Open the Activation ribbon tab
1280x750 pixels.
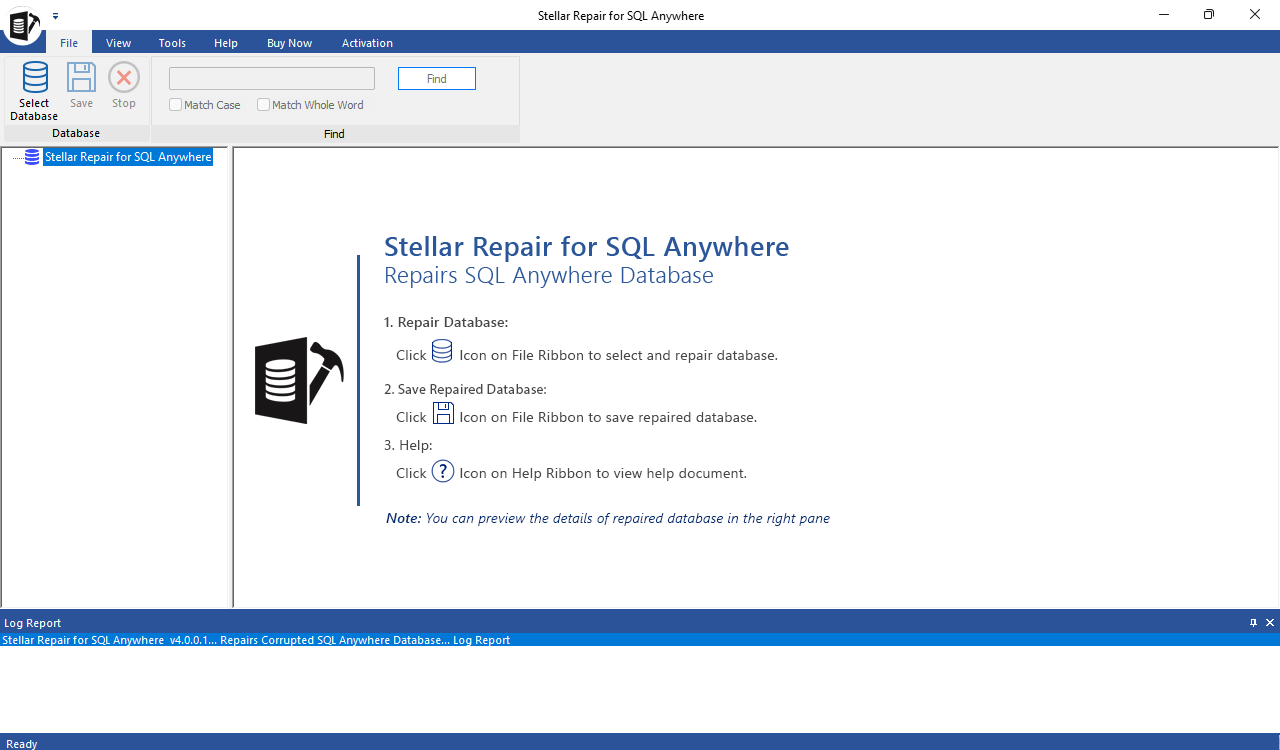click(367, 43)
